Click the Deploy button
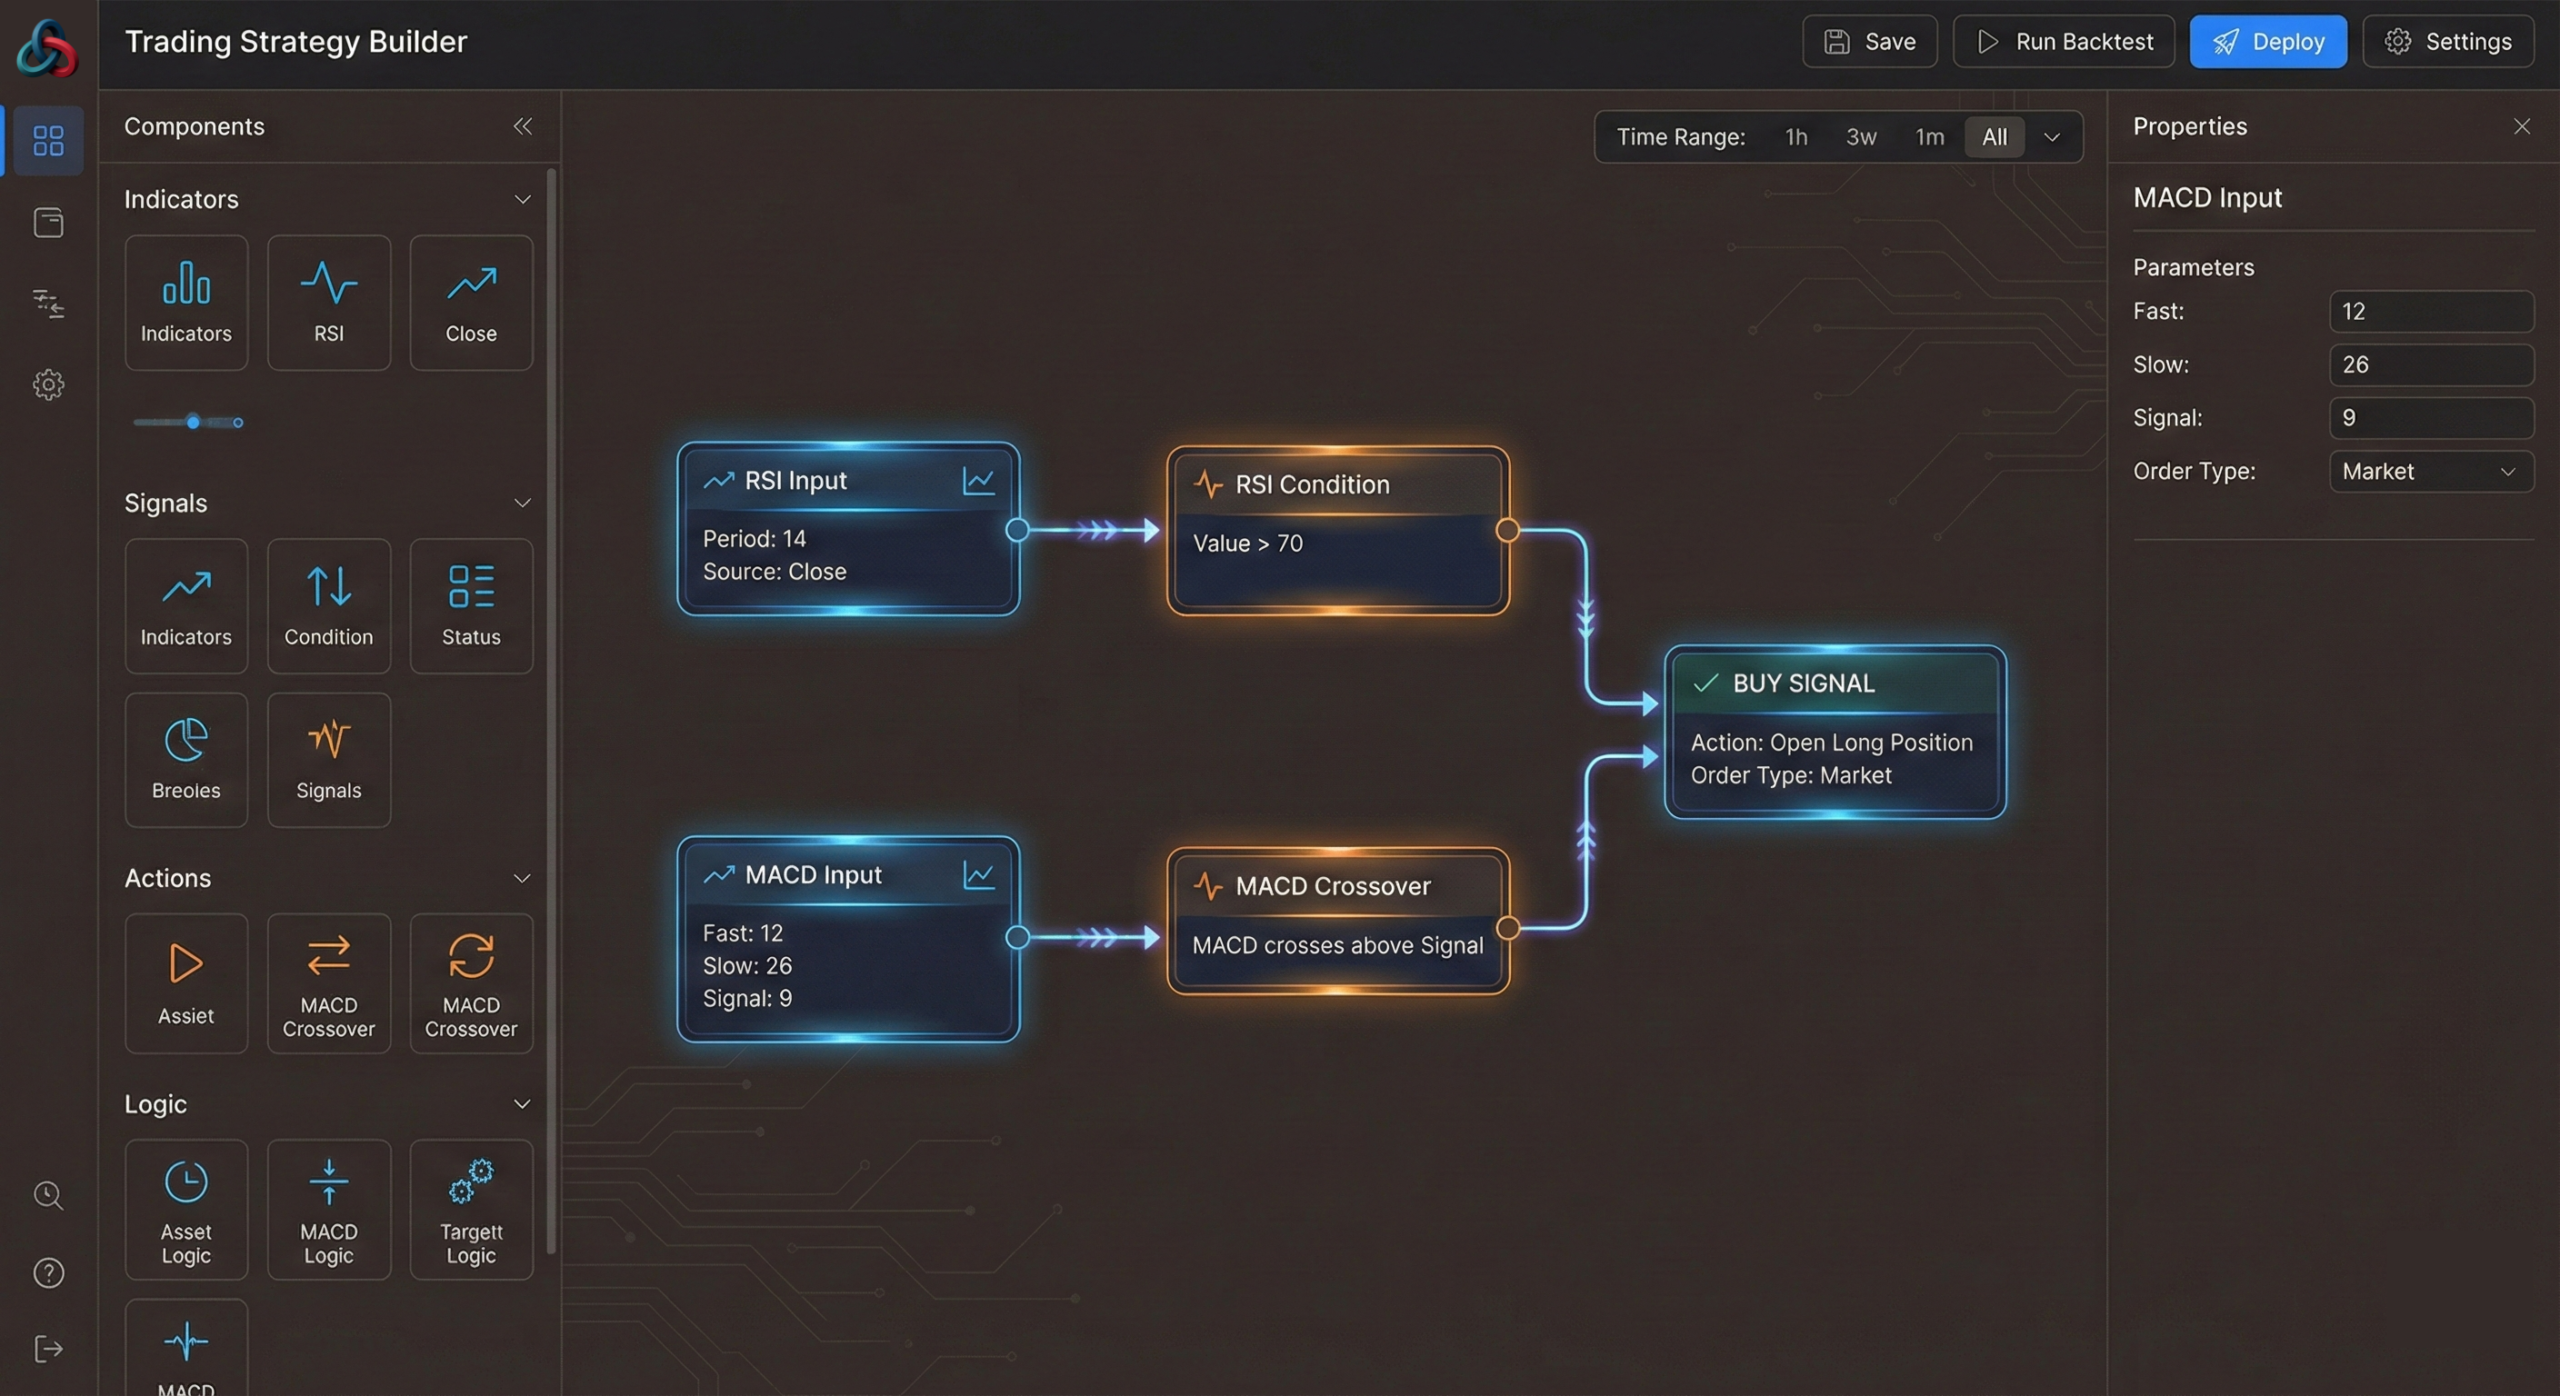2560x1396 pixels. pyautogui.click(x=2269, y=41)
